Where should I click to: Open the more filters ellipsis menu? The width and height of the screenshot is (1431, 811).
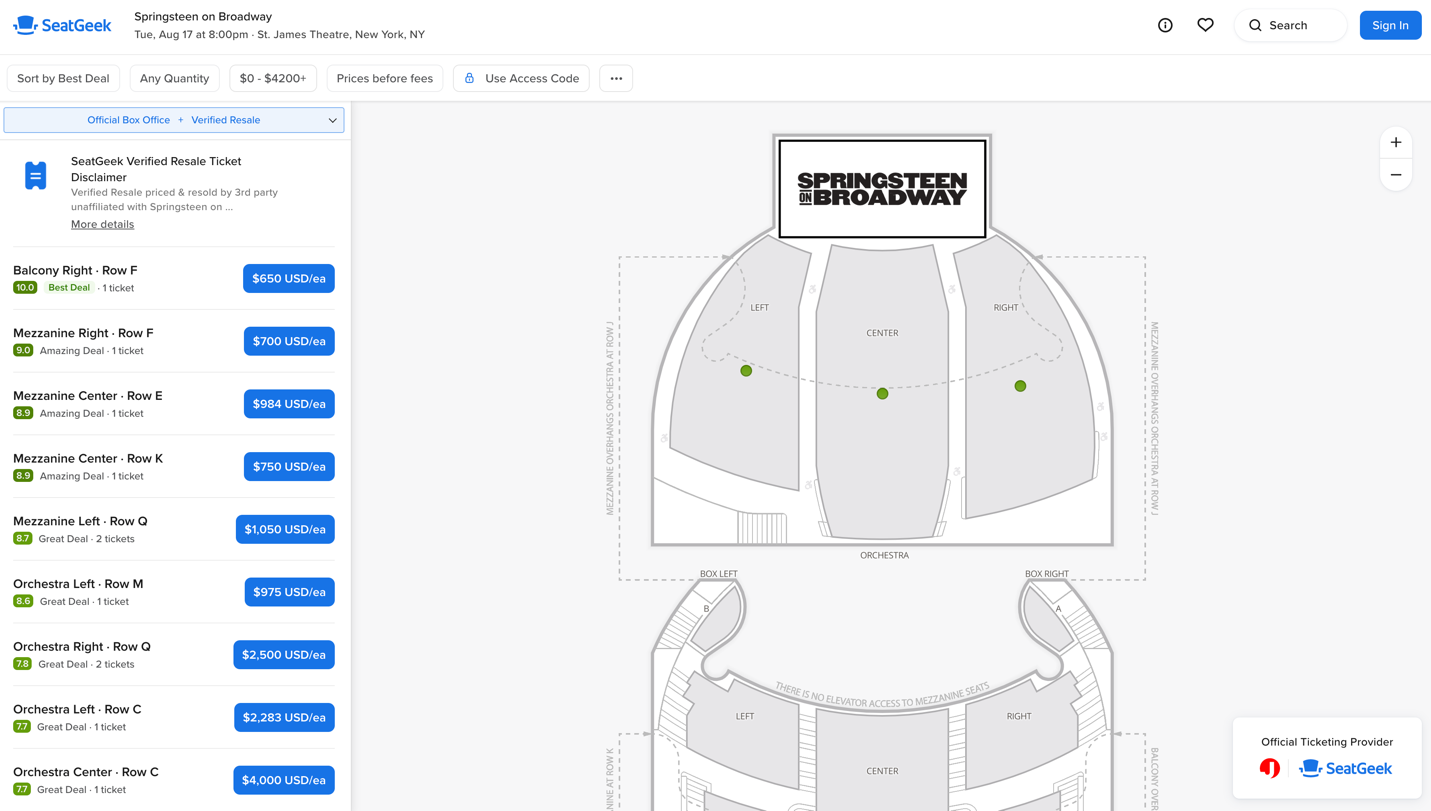coord(615,77)
